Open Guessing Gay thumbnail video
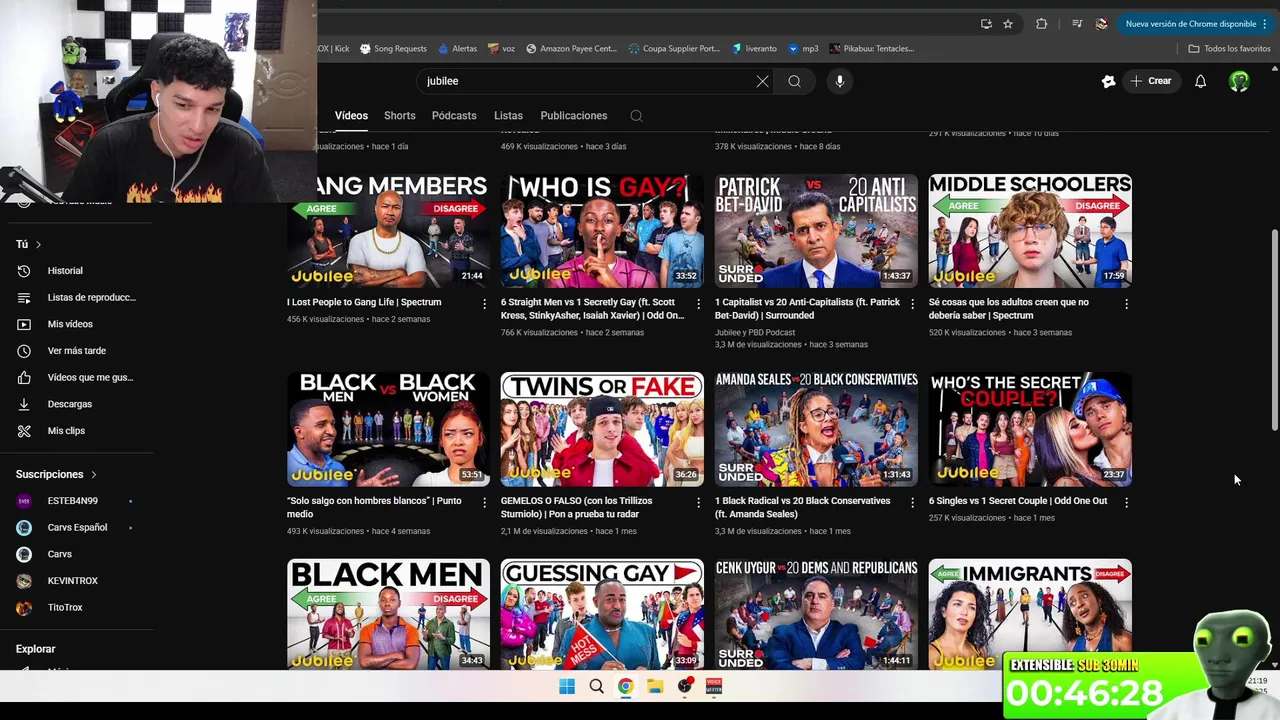This screenshot has width=1280, height=720. (x=602, y=614)
